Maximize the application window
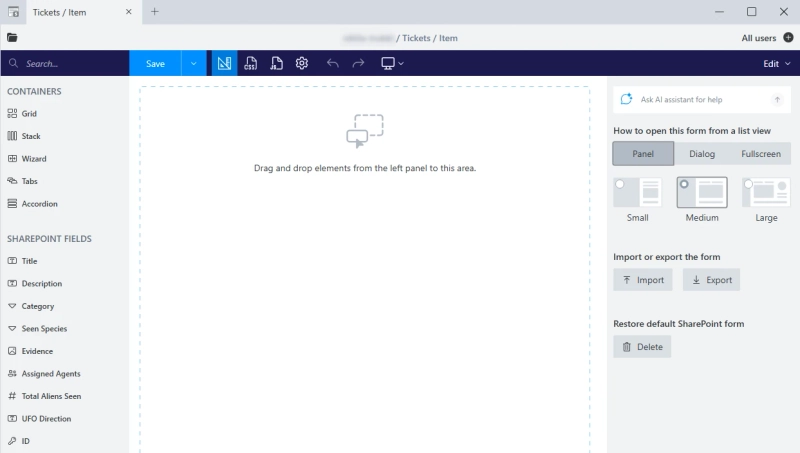Screen dimensions: 800x453 point(752,11)
